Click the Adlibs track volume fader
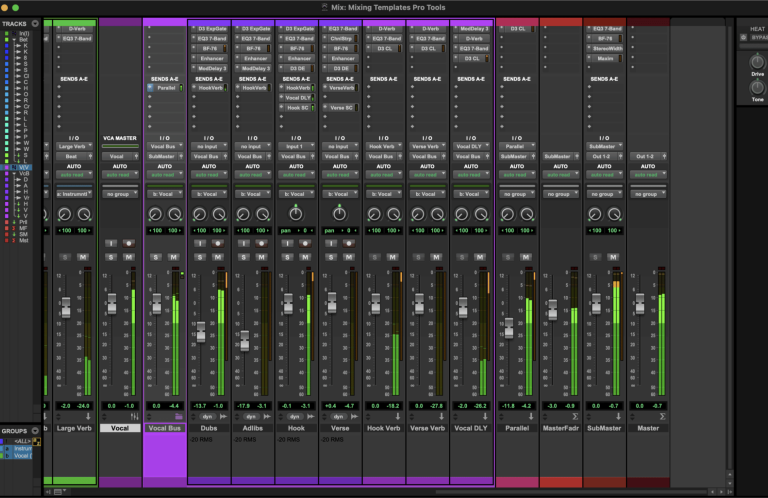 click(244, 340)
